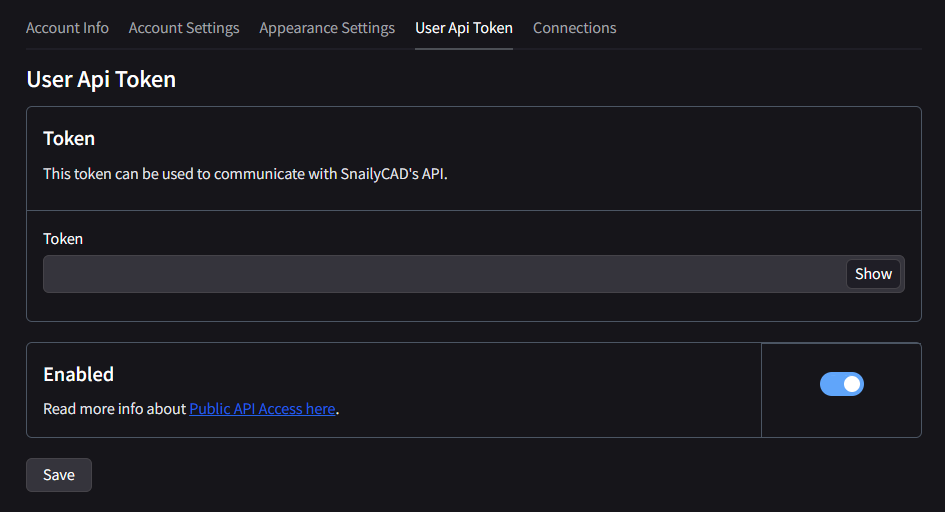Open the Connections tab

point(574,28)
